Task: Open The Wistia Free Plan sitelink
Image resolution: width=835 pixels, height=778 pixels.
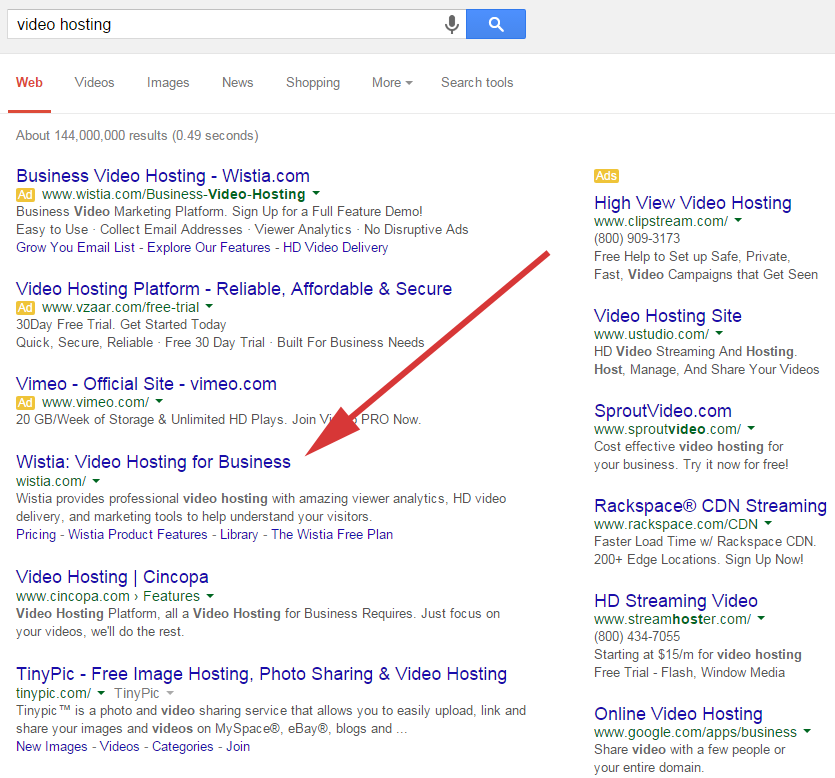Action: pos(332,535)
